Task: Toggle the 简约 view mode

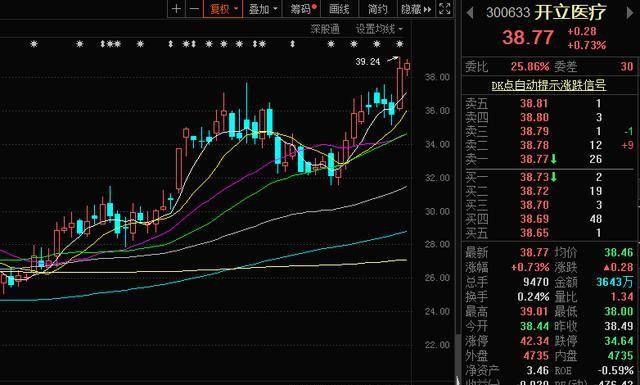Action: [378, 9]
